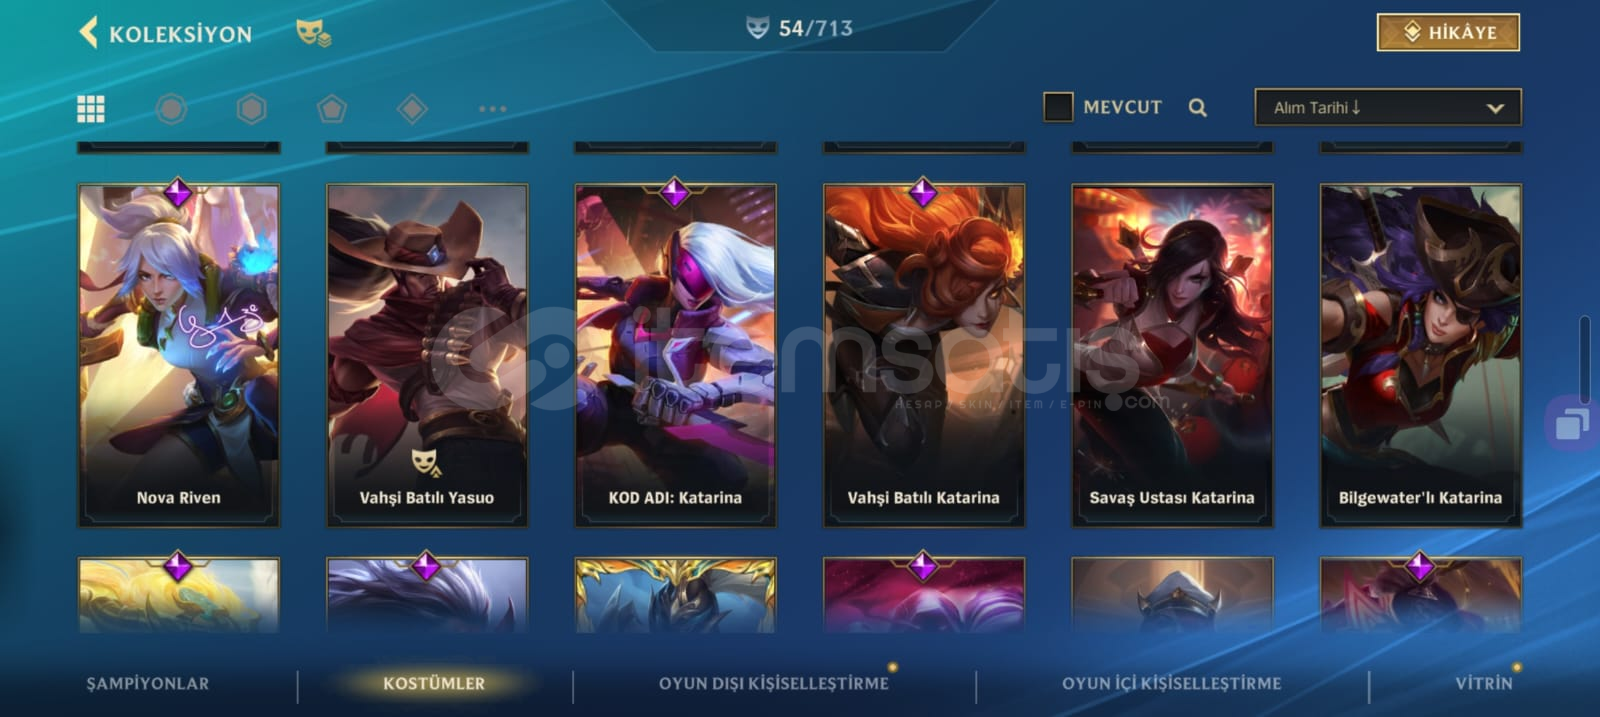Click the vertical scrollbar on right edge
This screenshot has height=717, width=1600.
pyautogui.click(x=1585, y=360)
